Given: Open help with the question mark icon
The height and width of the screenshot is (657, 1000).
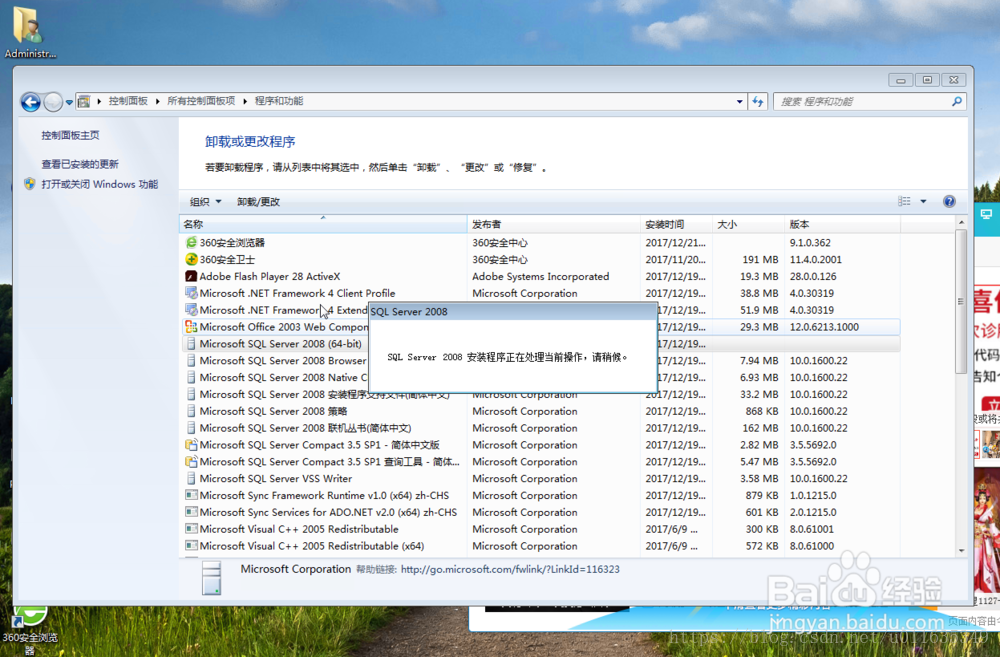Looking at the screenshot, I should coord(949,202).
